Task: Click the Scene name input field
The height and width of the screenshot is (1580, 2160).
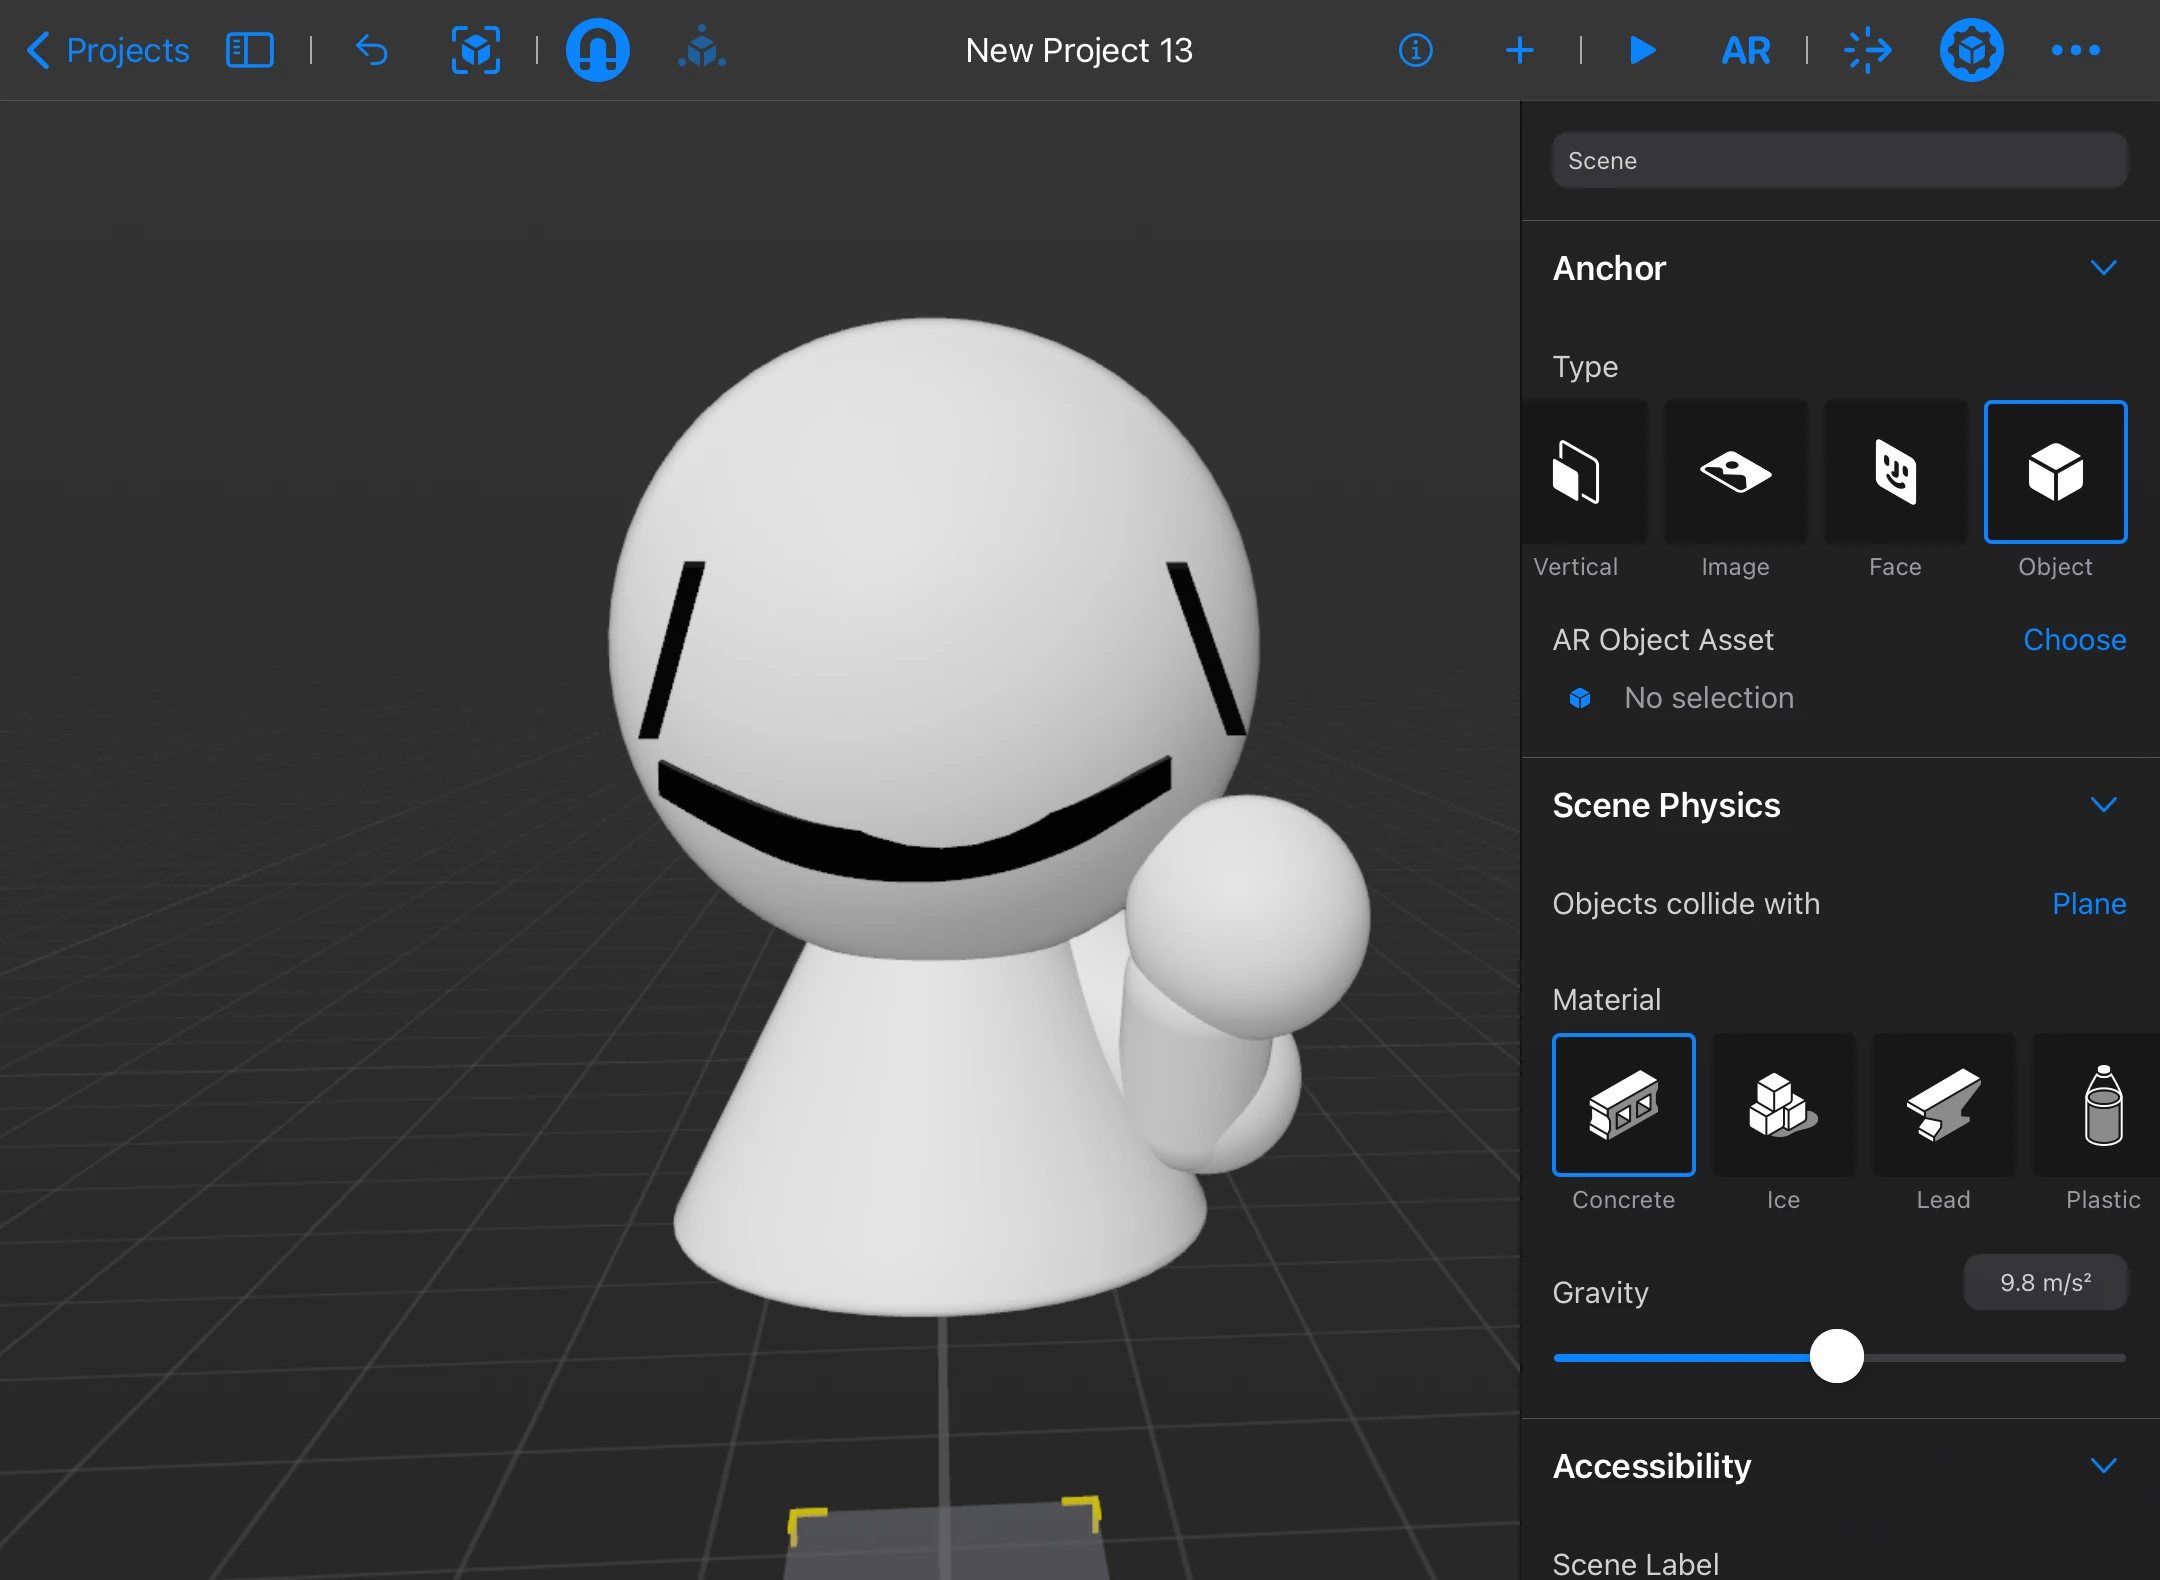Action: click(1838, 161)
